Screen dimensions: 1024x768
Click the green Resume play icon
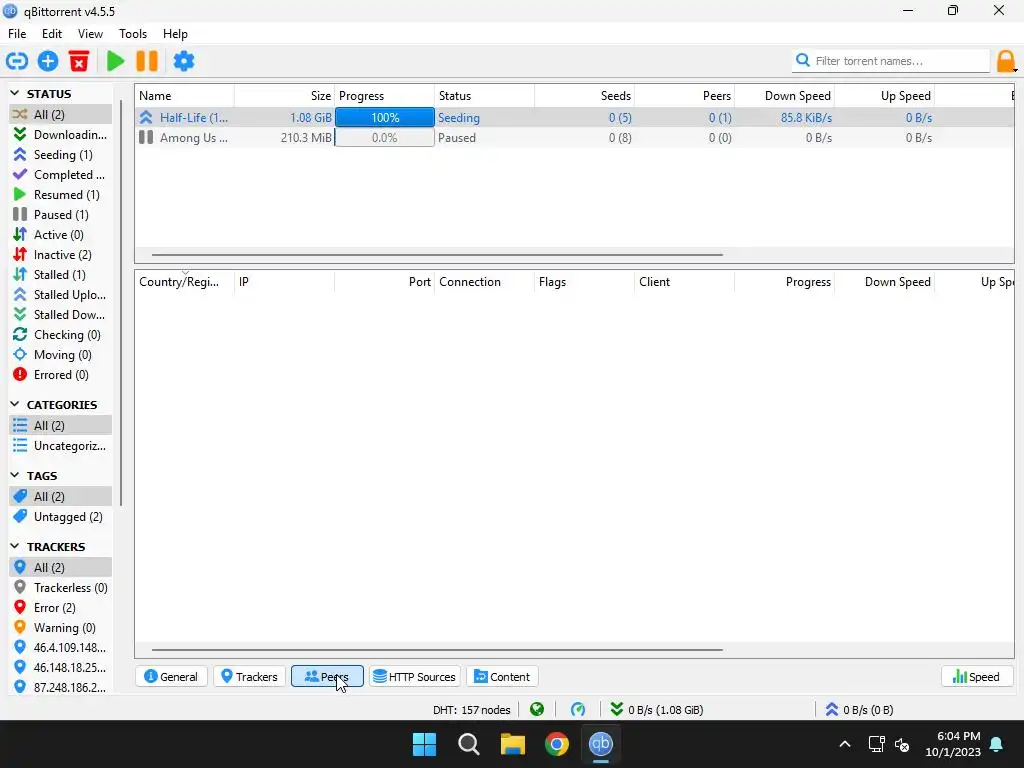pyautogui.click(x=116, y=61)
